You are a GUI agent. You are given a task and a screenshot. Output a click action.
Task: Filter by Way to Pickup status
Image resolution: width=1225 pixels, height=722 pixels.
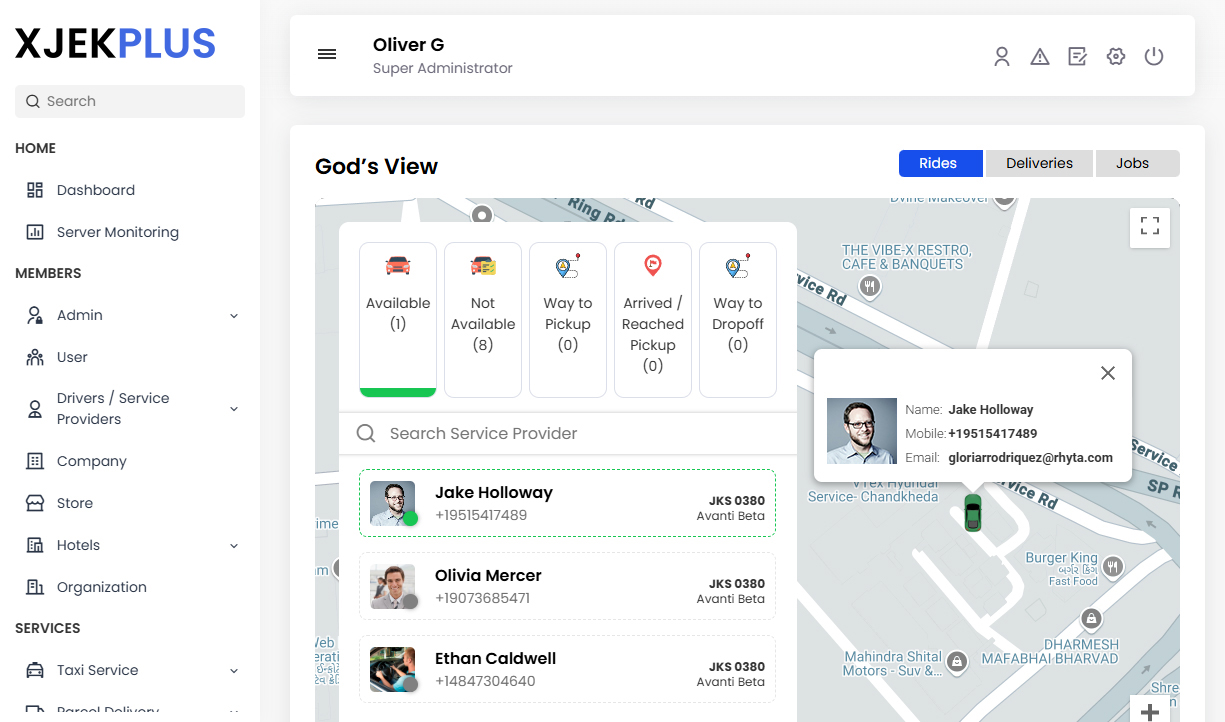click(x=568, y=319)
